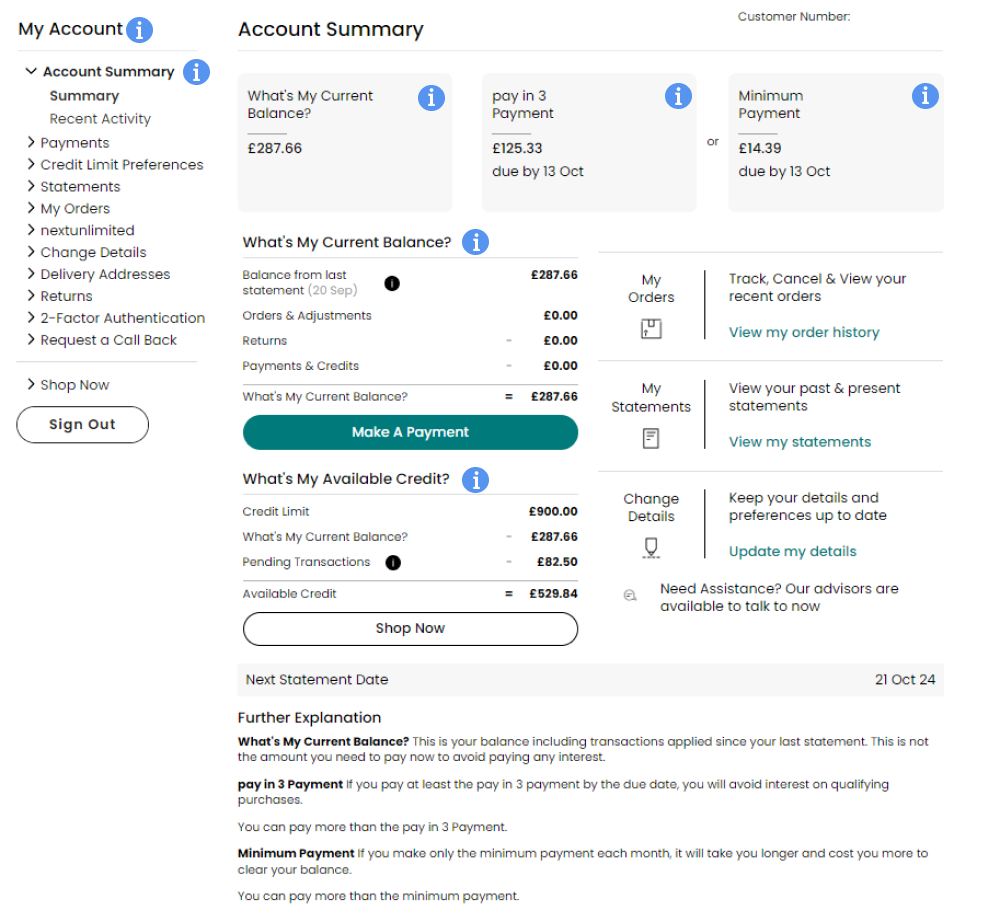Open the What's My Available Credit info icon
The height and width of the screenshot is (913, 1000).
[x=475, y=480]
